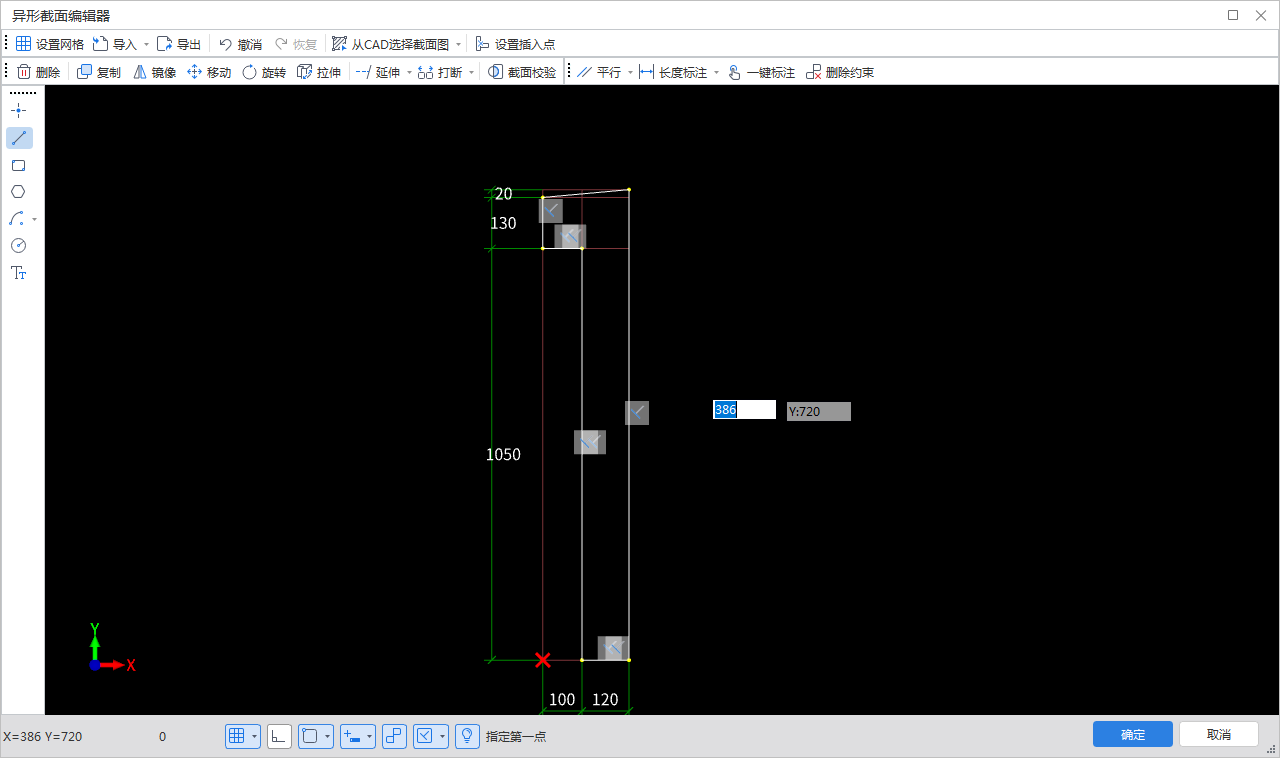This screenshot has width=1280, height=758.
Task: Select the point drawing tool
Action: [x=18, y=110]
